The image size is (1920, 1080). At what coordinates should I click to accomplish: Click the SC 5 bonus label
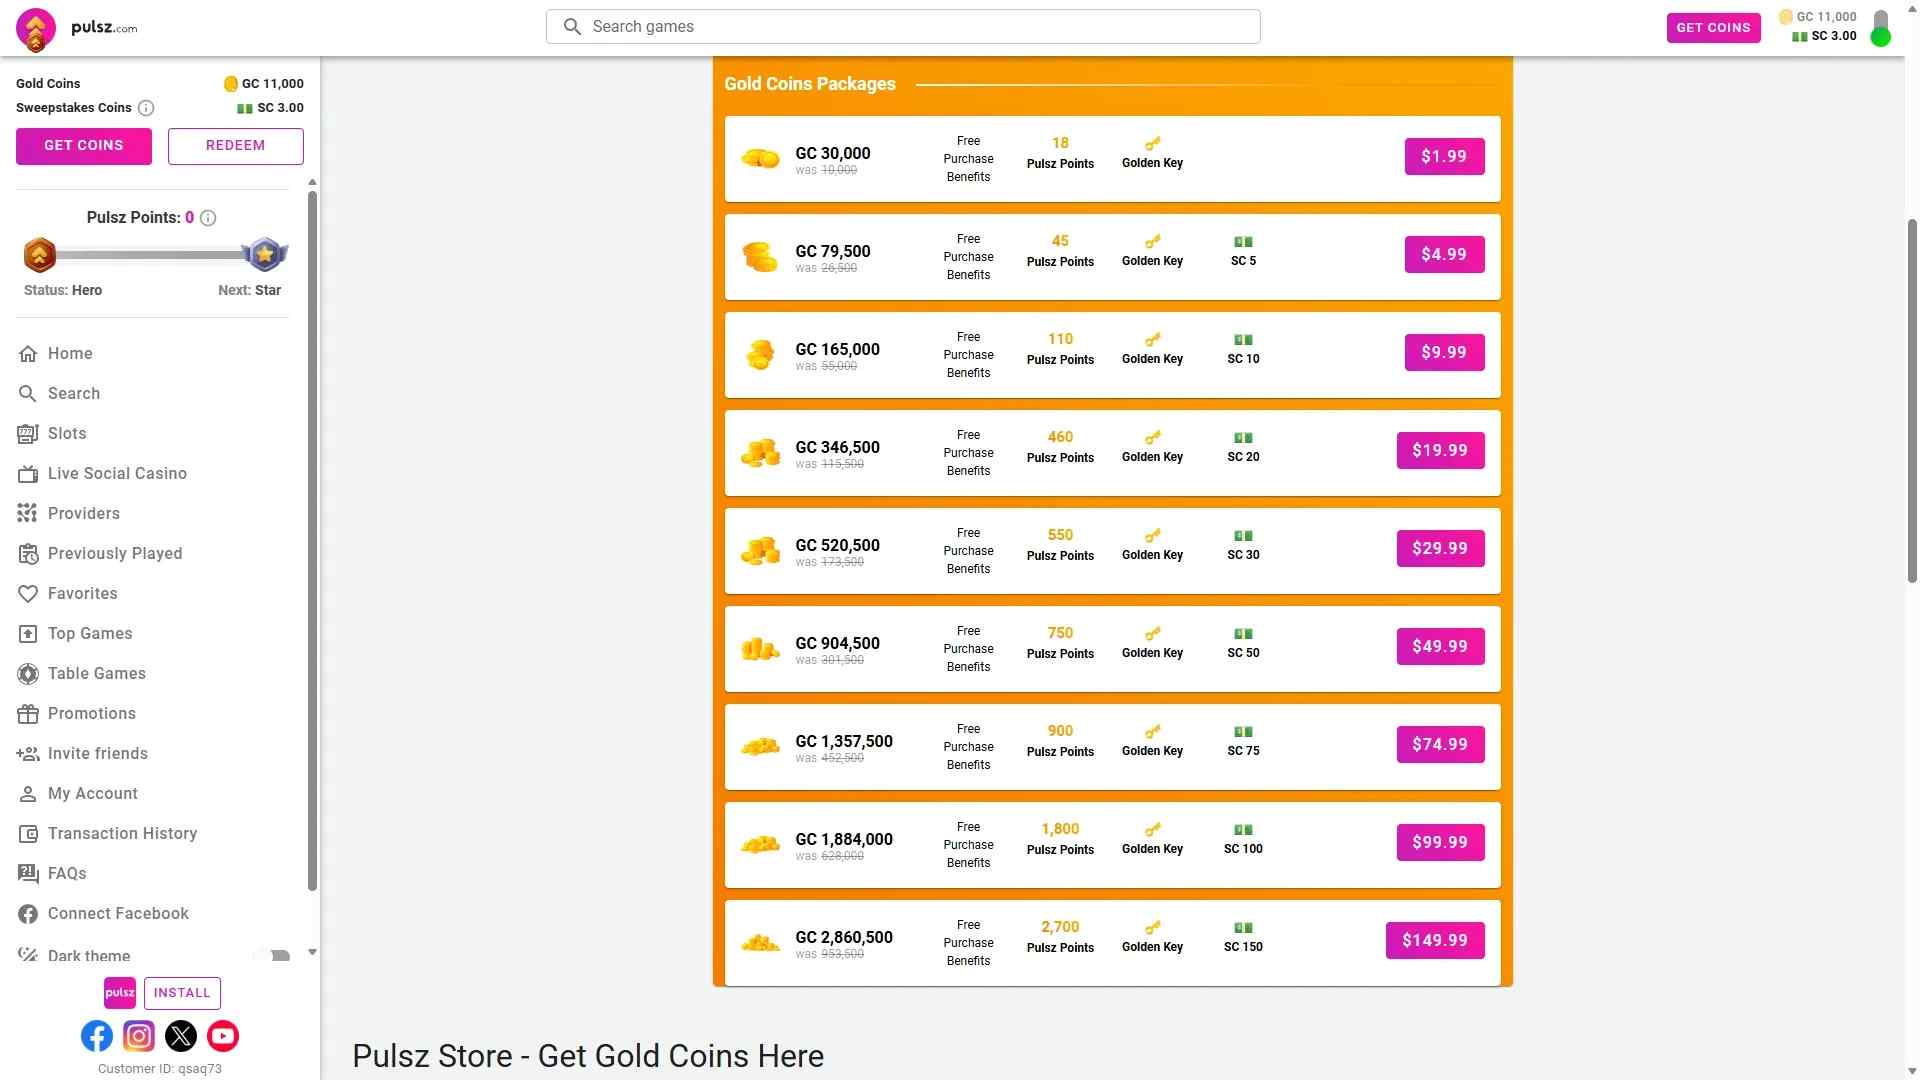click(x=1243, y=261)
